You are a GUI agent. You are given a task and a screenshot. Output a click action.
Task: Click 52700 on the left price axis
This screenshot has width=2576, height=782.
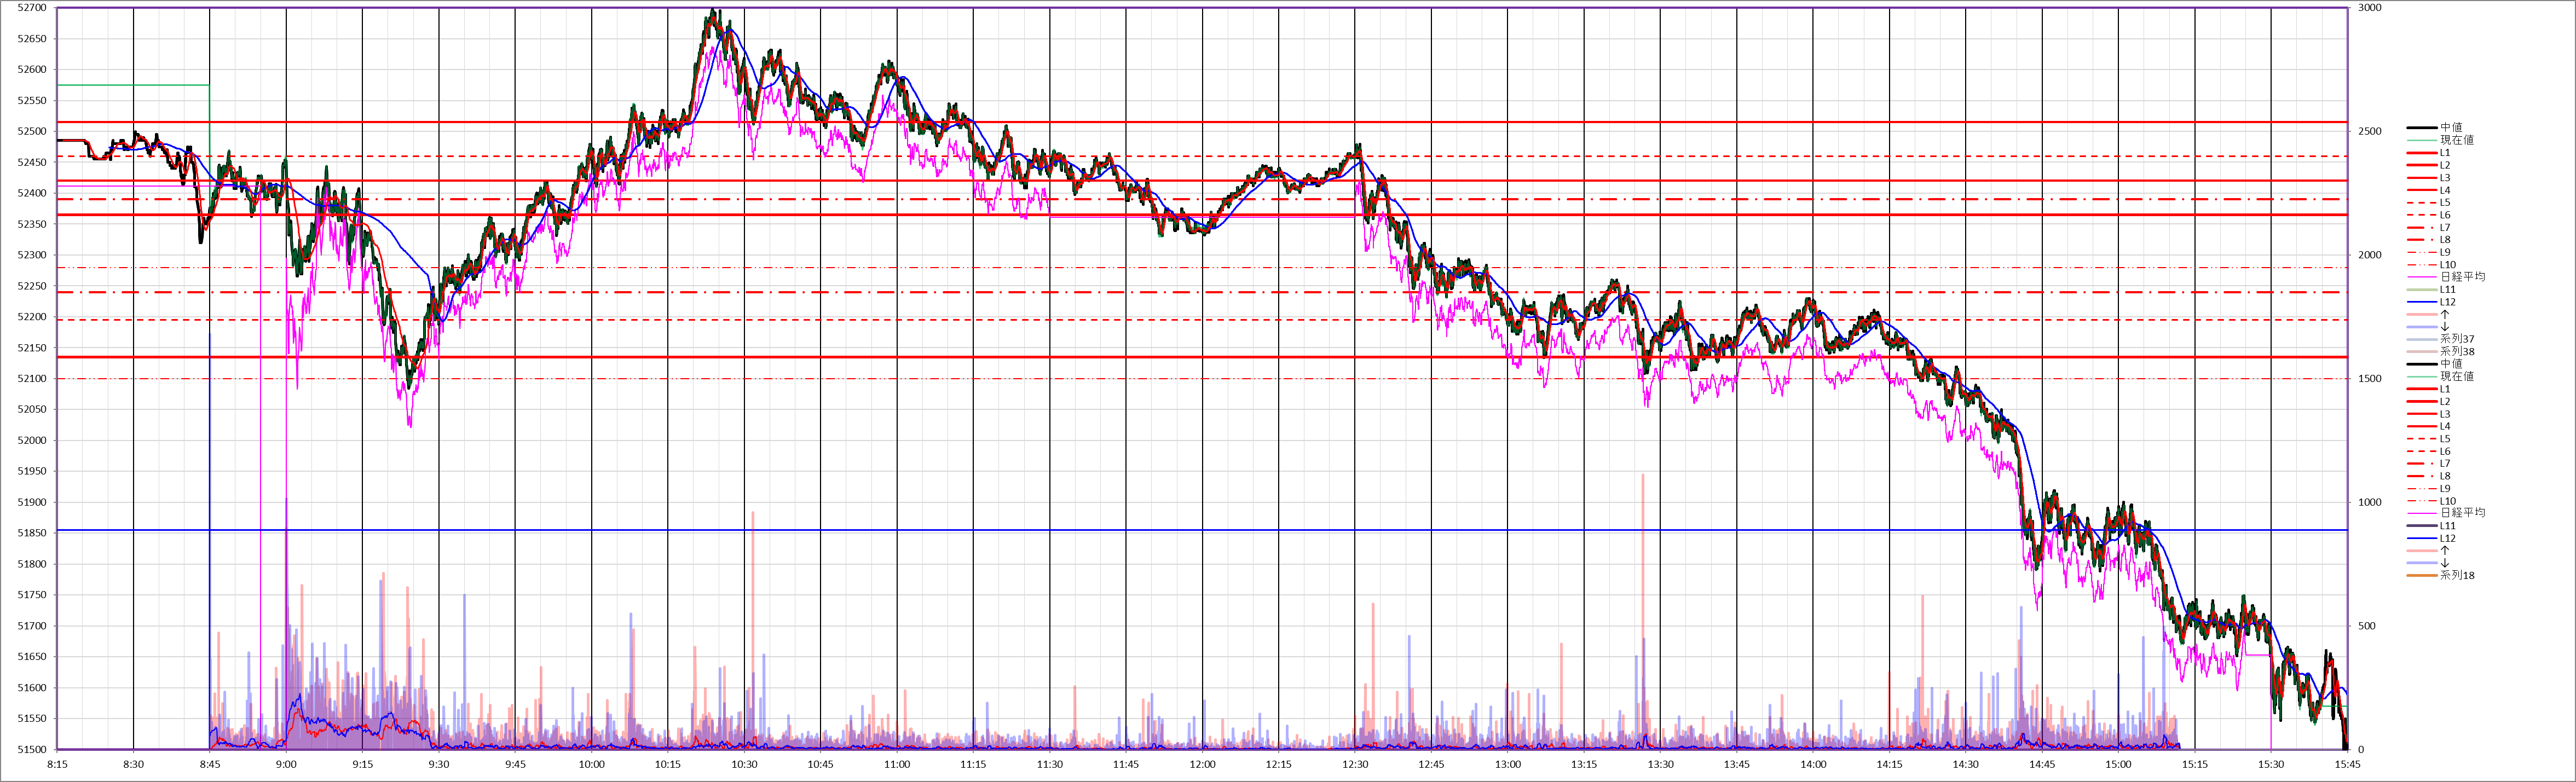[32, 8]
